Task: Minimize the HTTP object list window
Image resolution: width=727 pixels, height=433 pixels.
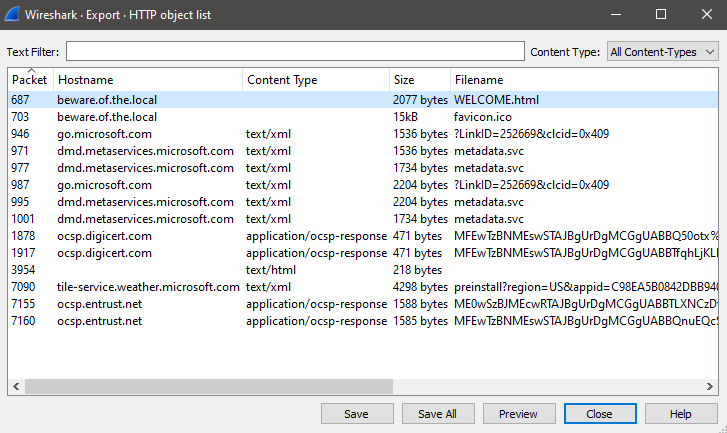Action: pos(616,14)
